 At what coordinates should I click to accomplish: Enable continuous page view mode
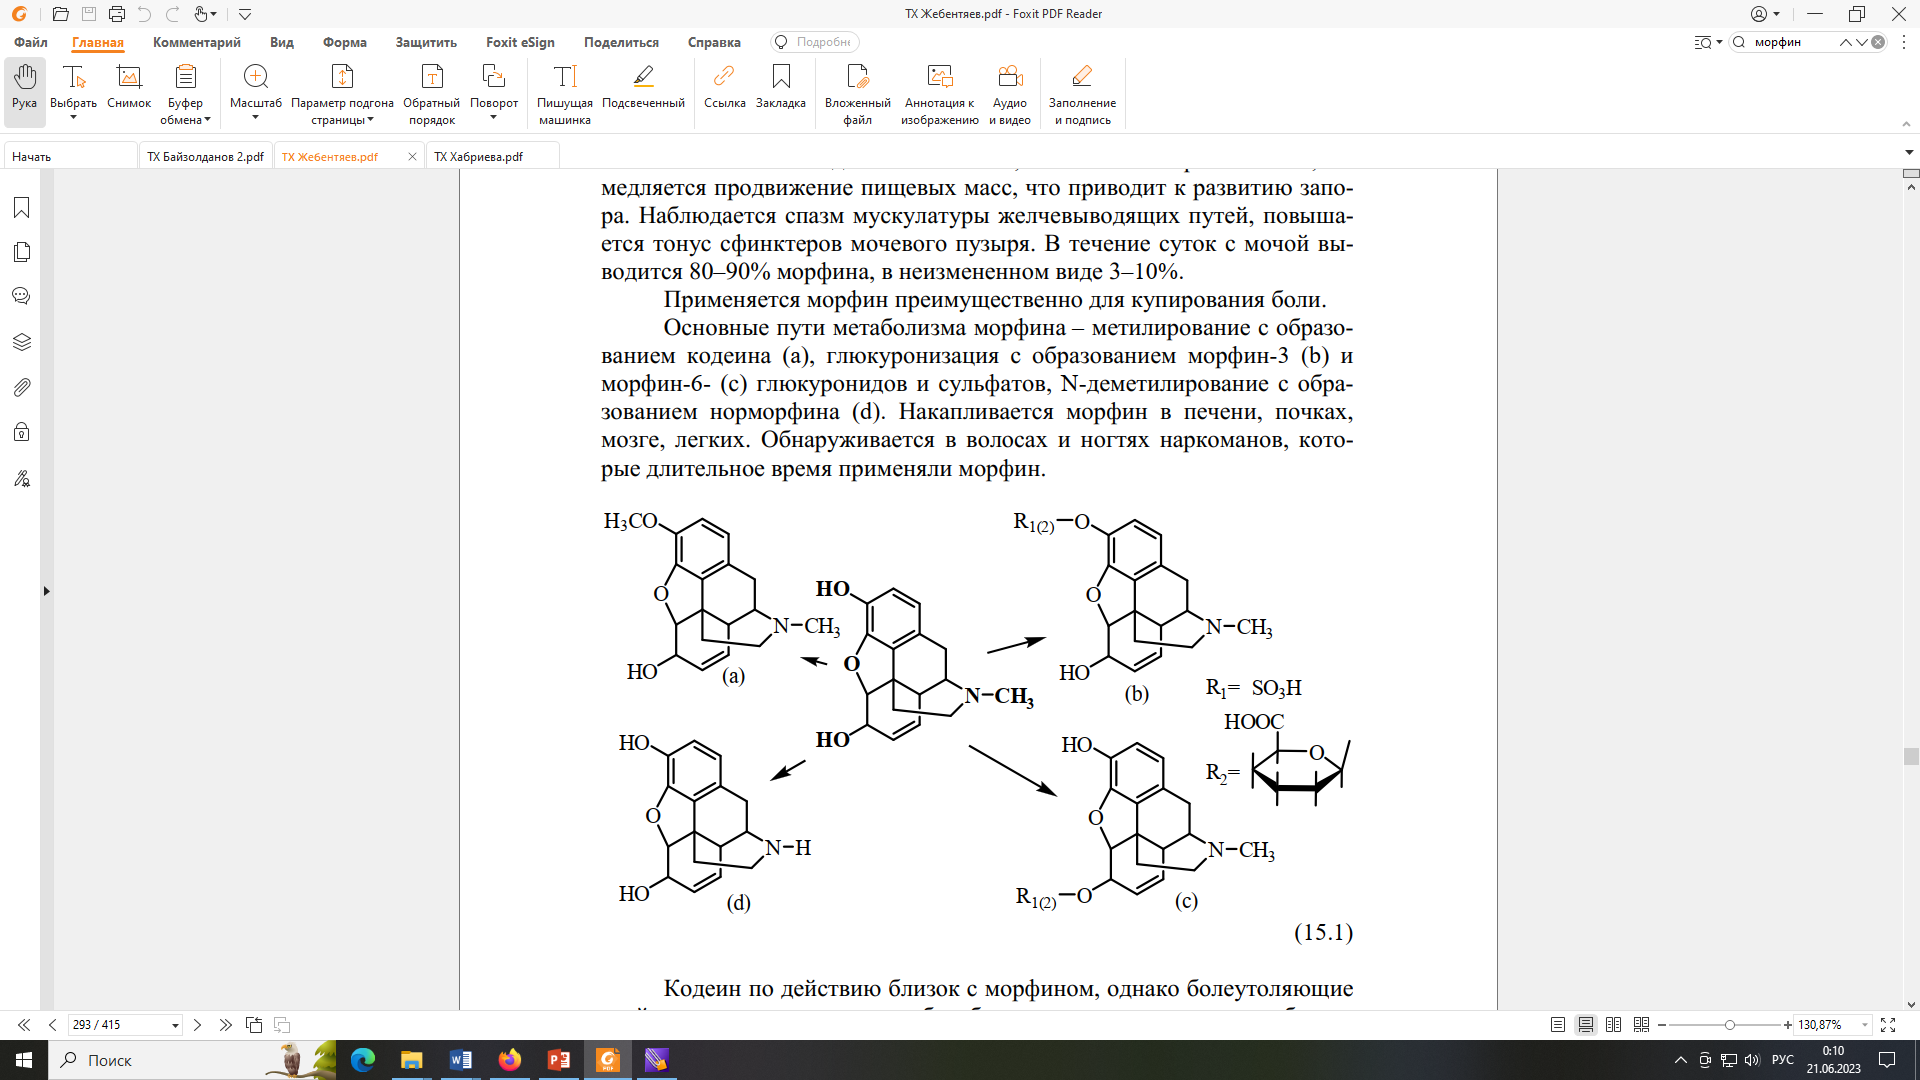click(1586, 1025)
